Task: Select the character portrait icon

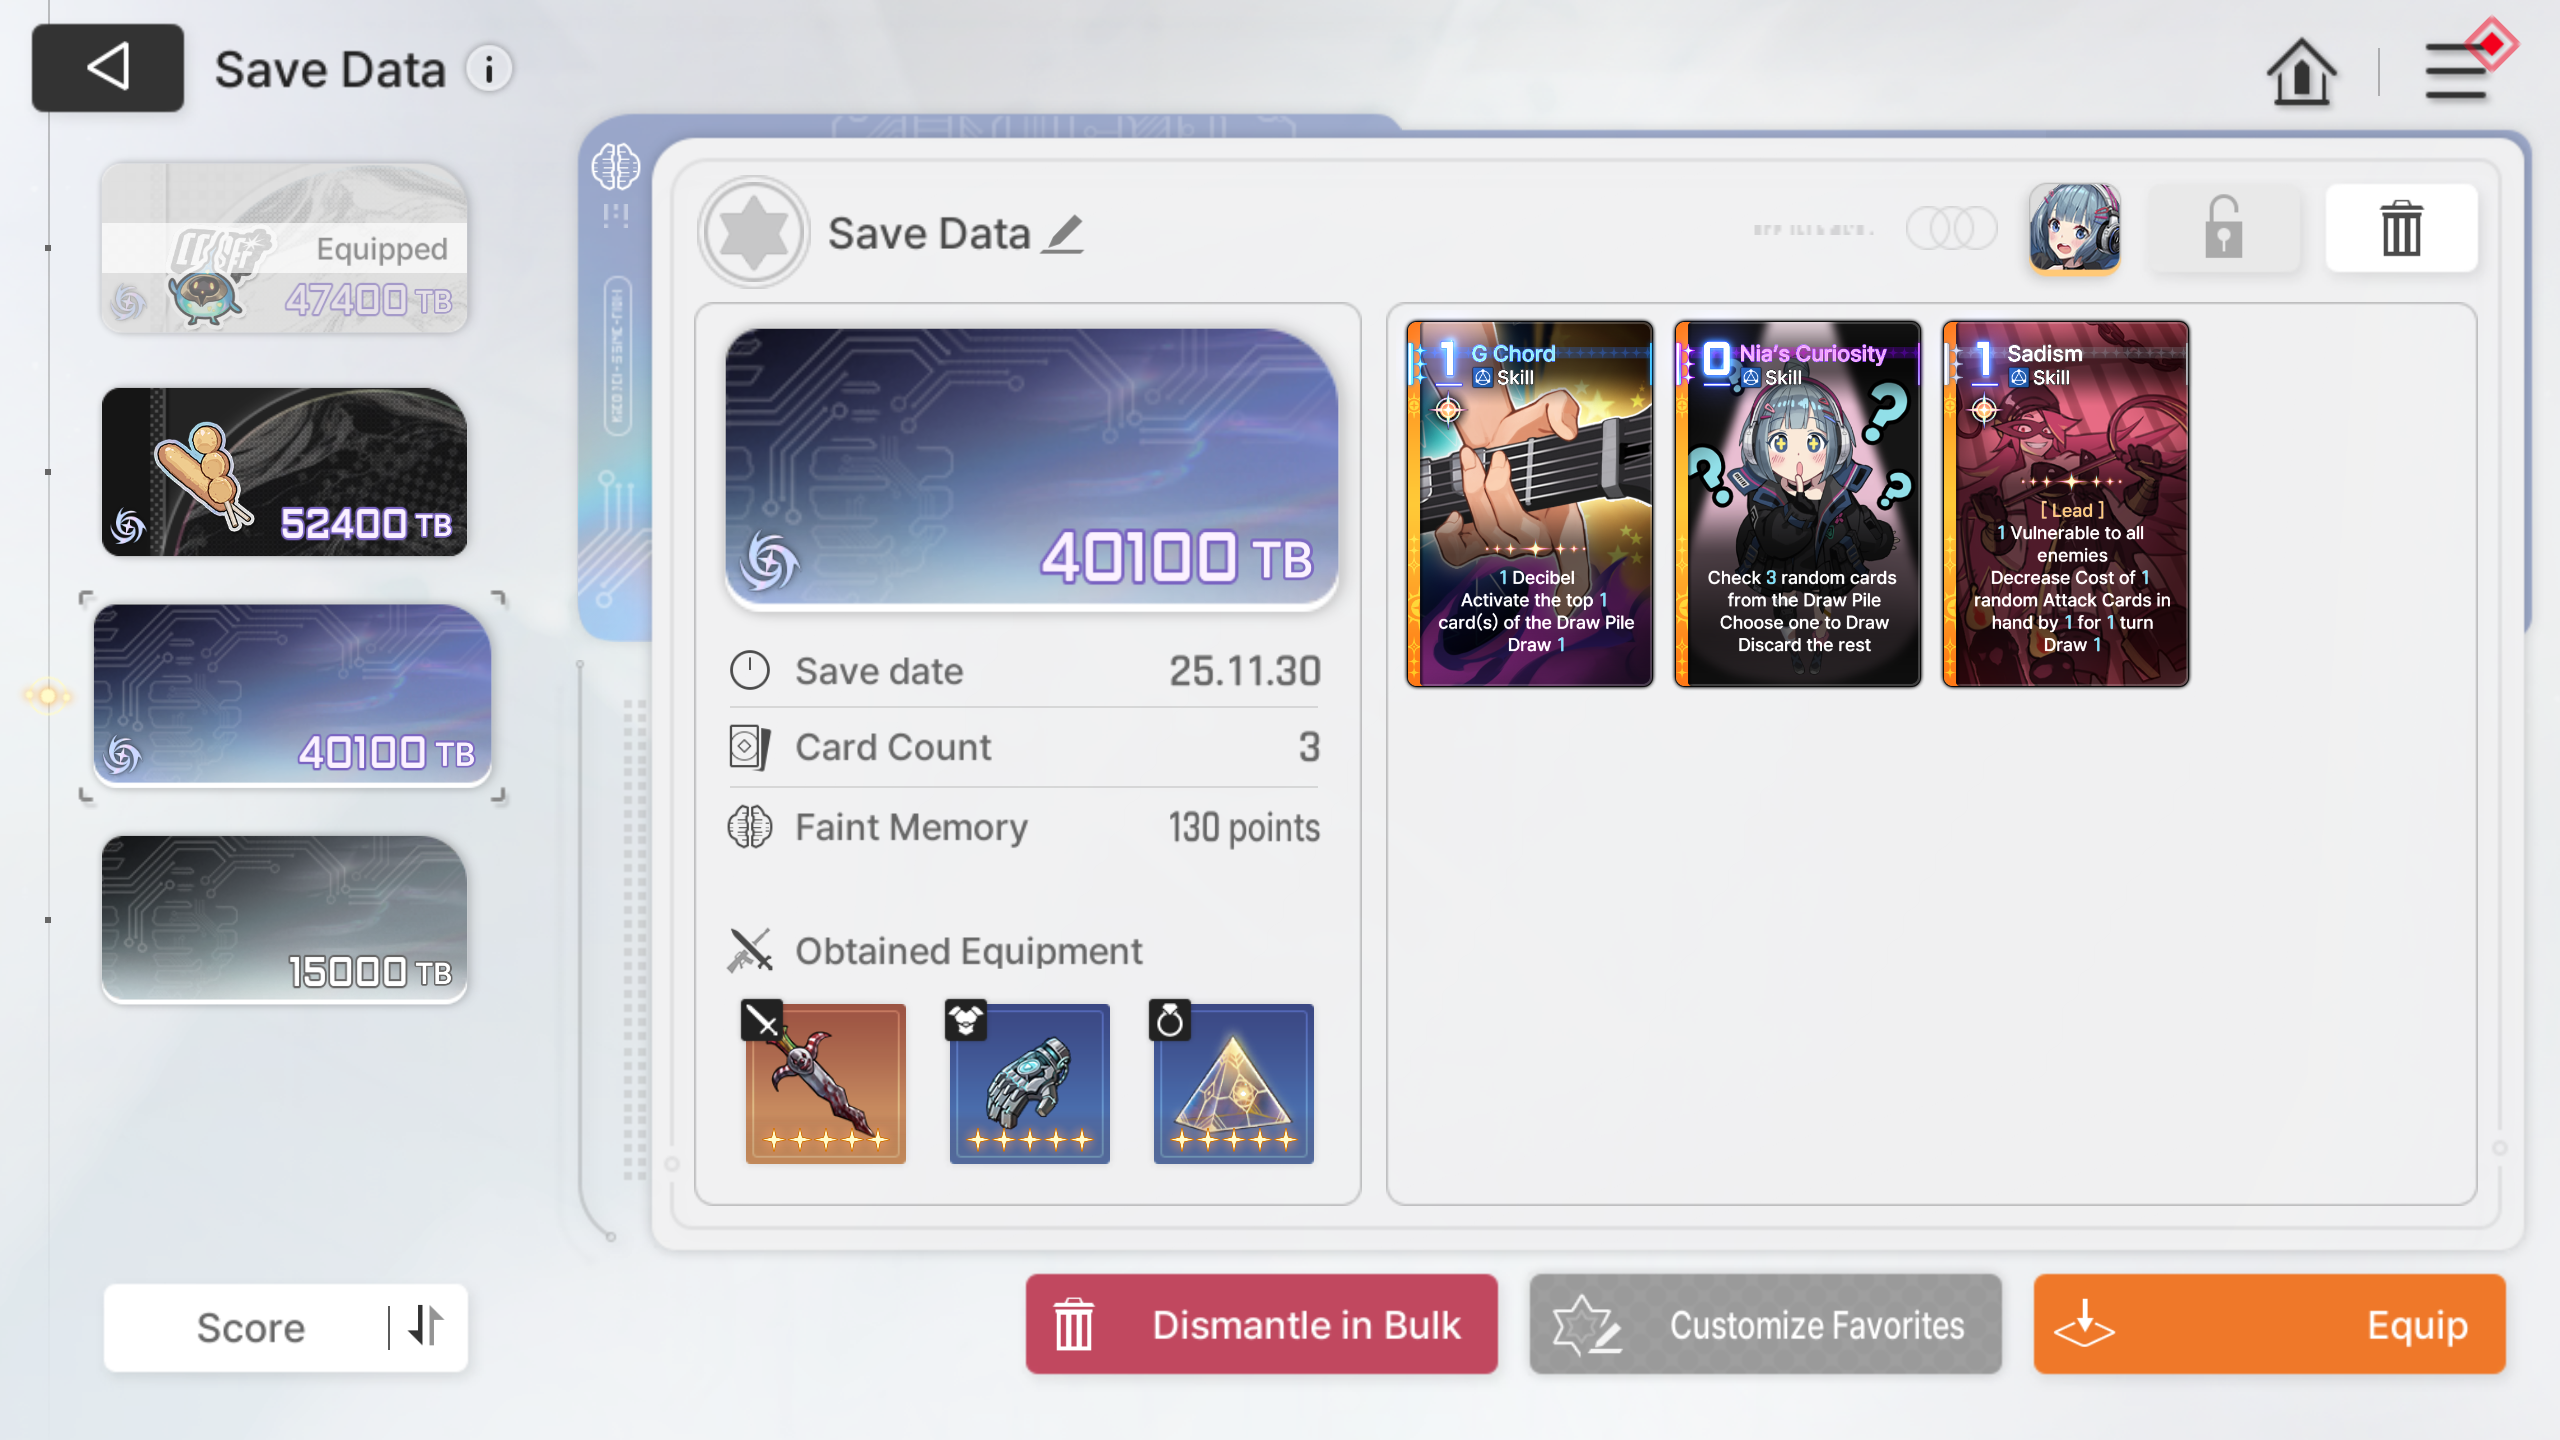Action: tap(2074, 228)
